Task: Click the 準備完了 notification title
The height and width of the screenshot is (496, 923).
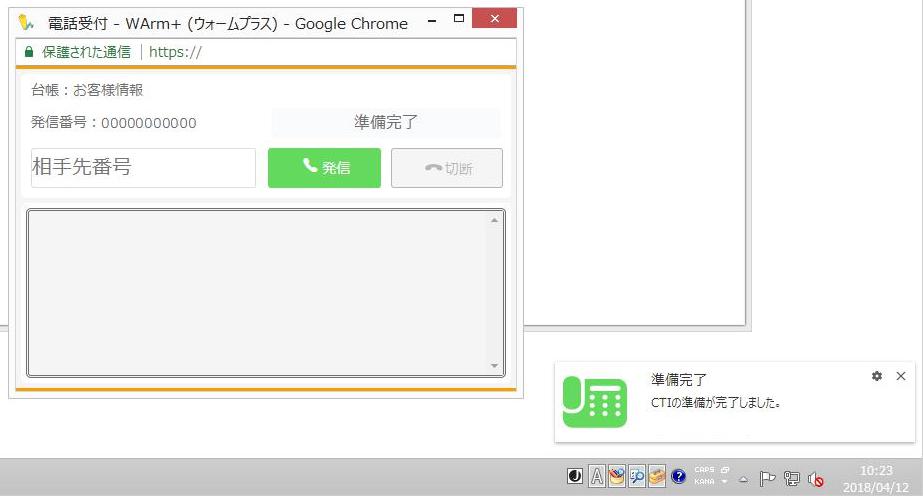Action: coord(679,380)
